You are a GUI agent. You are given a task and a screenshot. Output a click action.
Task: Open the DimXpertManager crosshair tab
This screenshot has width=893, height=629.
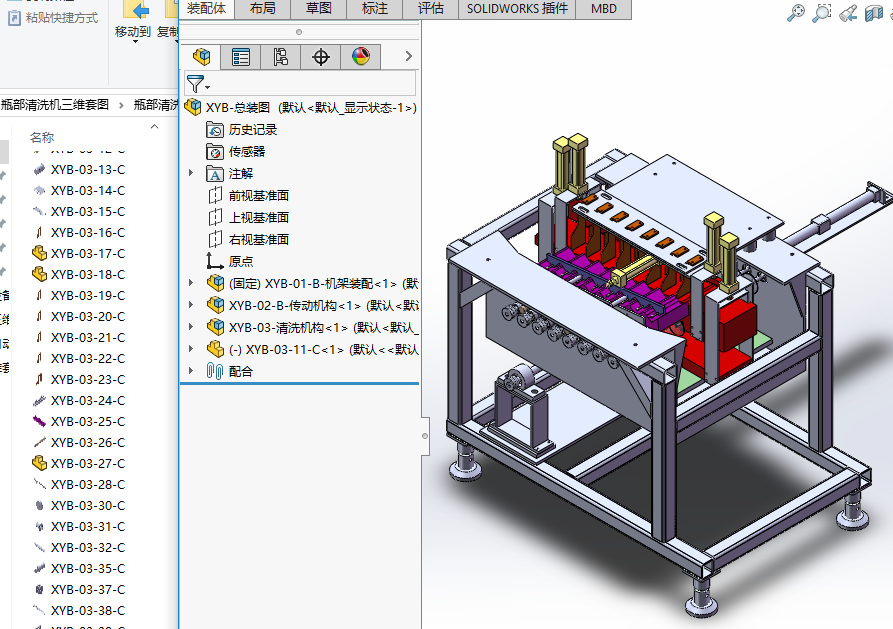click(321, 56)
